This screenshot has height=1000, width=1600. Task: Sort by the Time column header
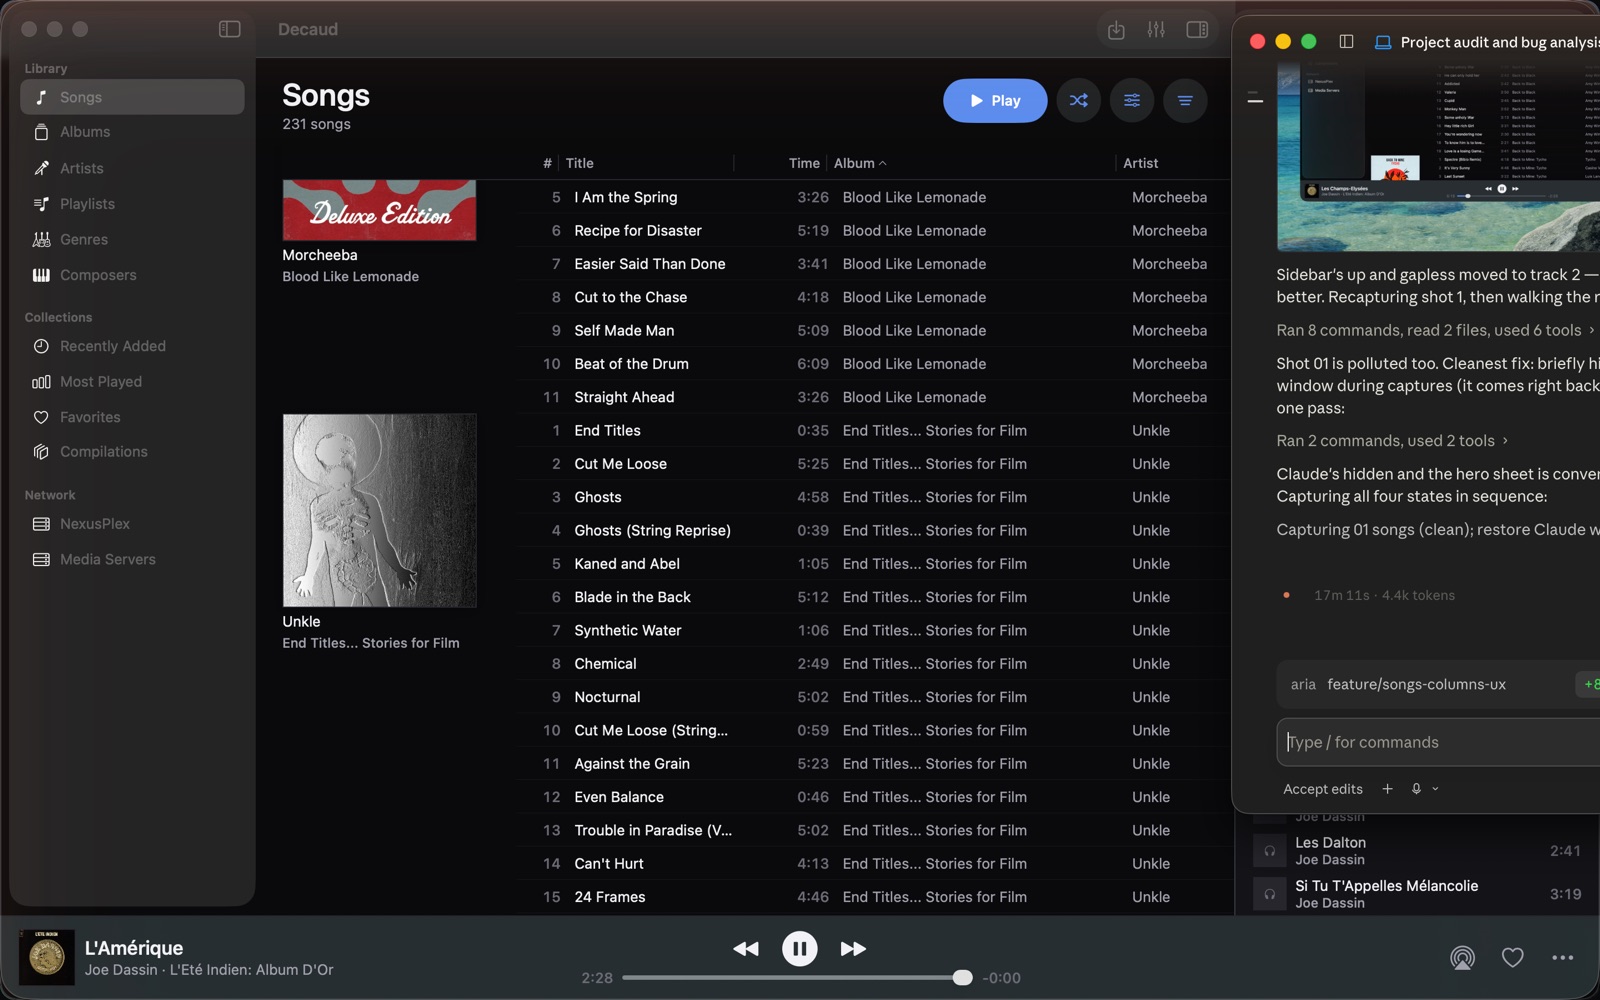[x=804, y=163]
